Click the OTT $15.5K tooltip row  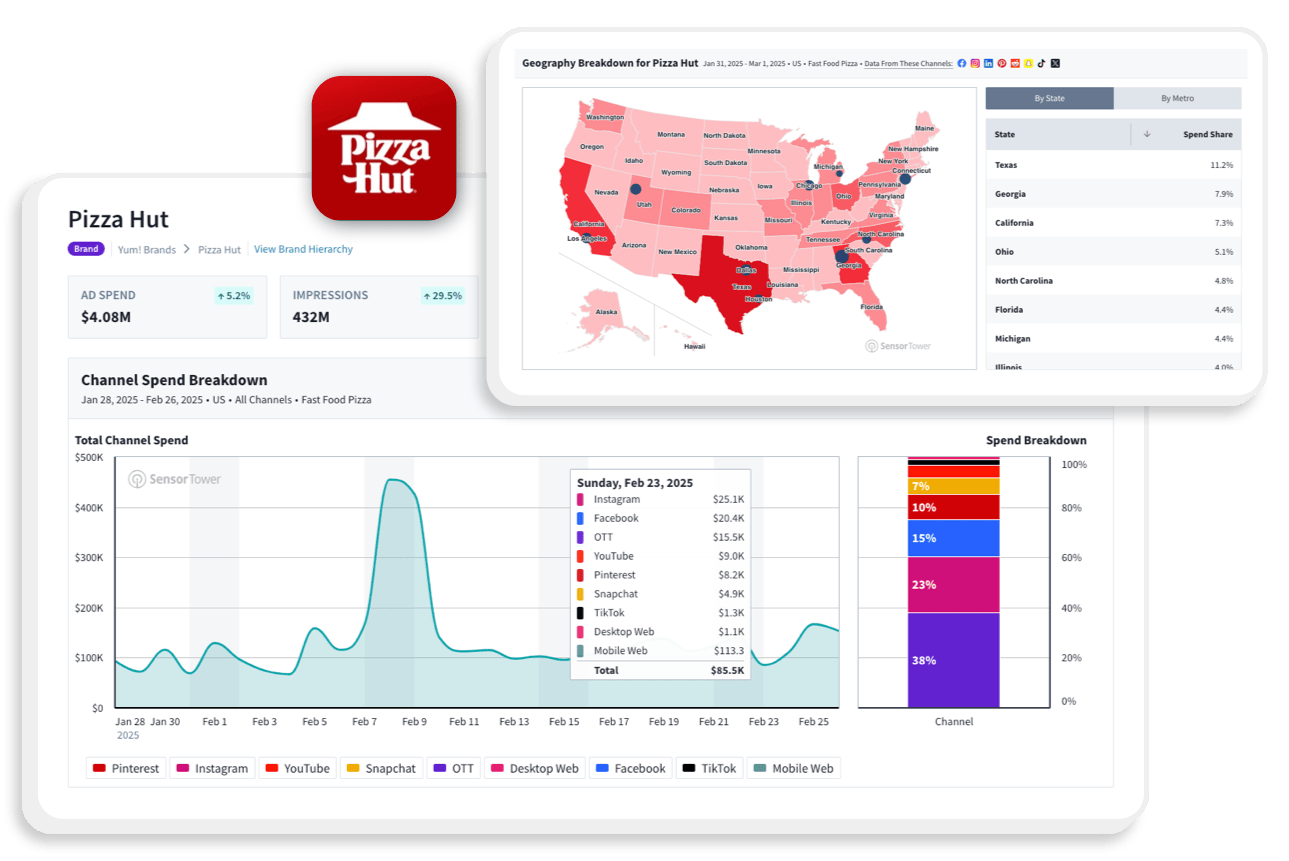pyautogui.click(x=660, y=537)
